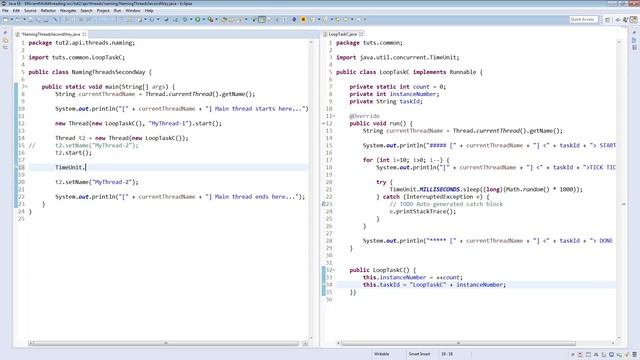Open the Run configurations dropdown arrow
Viewport: 640px width, 360px height.
click(x=203, y=19)
